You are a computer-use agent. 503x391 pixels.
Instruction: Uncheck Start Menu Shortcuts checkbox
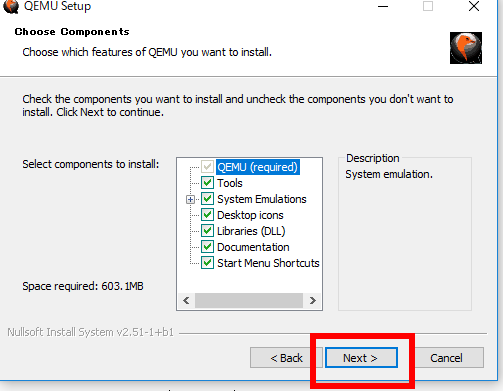tap(207, 263)
